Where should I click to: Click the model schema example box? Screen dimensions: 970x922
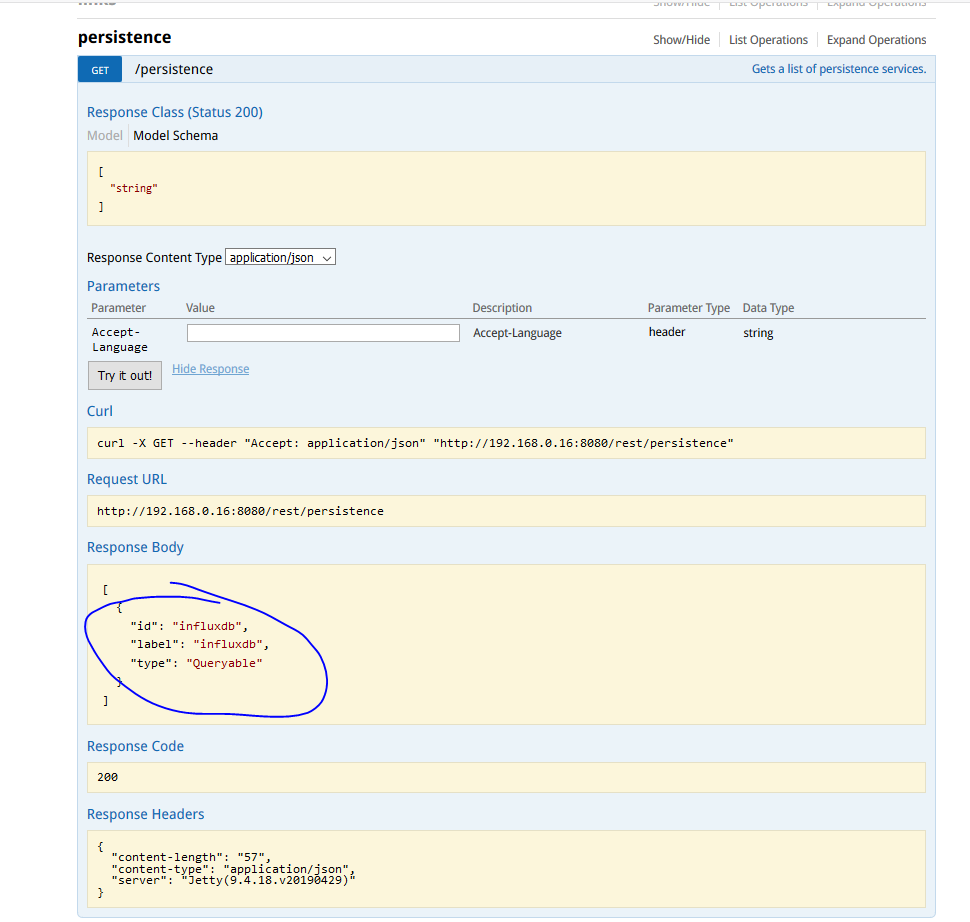(x=505, y=188)
